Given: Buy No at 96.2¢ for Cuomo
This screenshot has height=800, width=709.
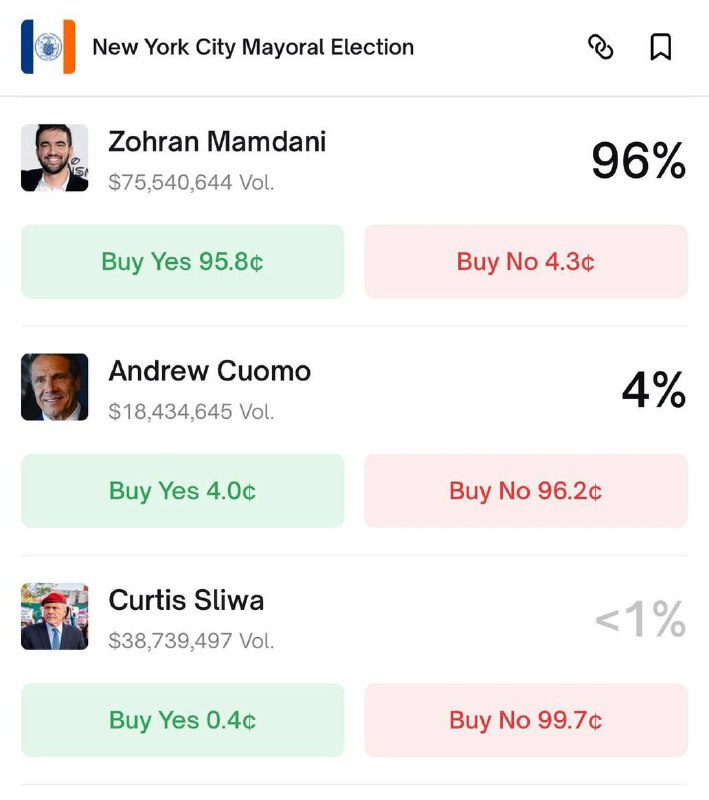Looking at the screenshot, I should tap(525, 490).
